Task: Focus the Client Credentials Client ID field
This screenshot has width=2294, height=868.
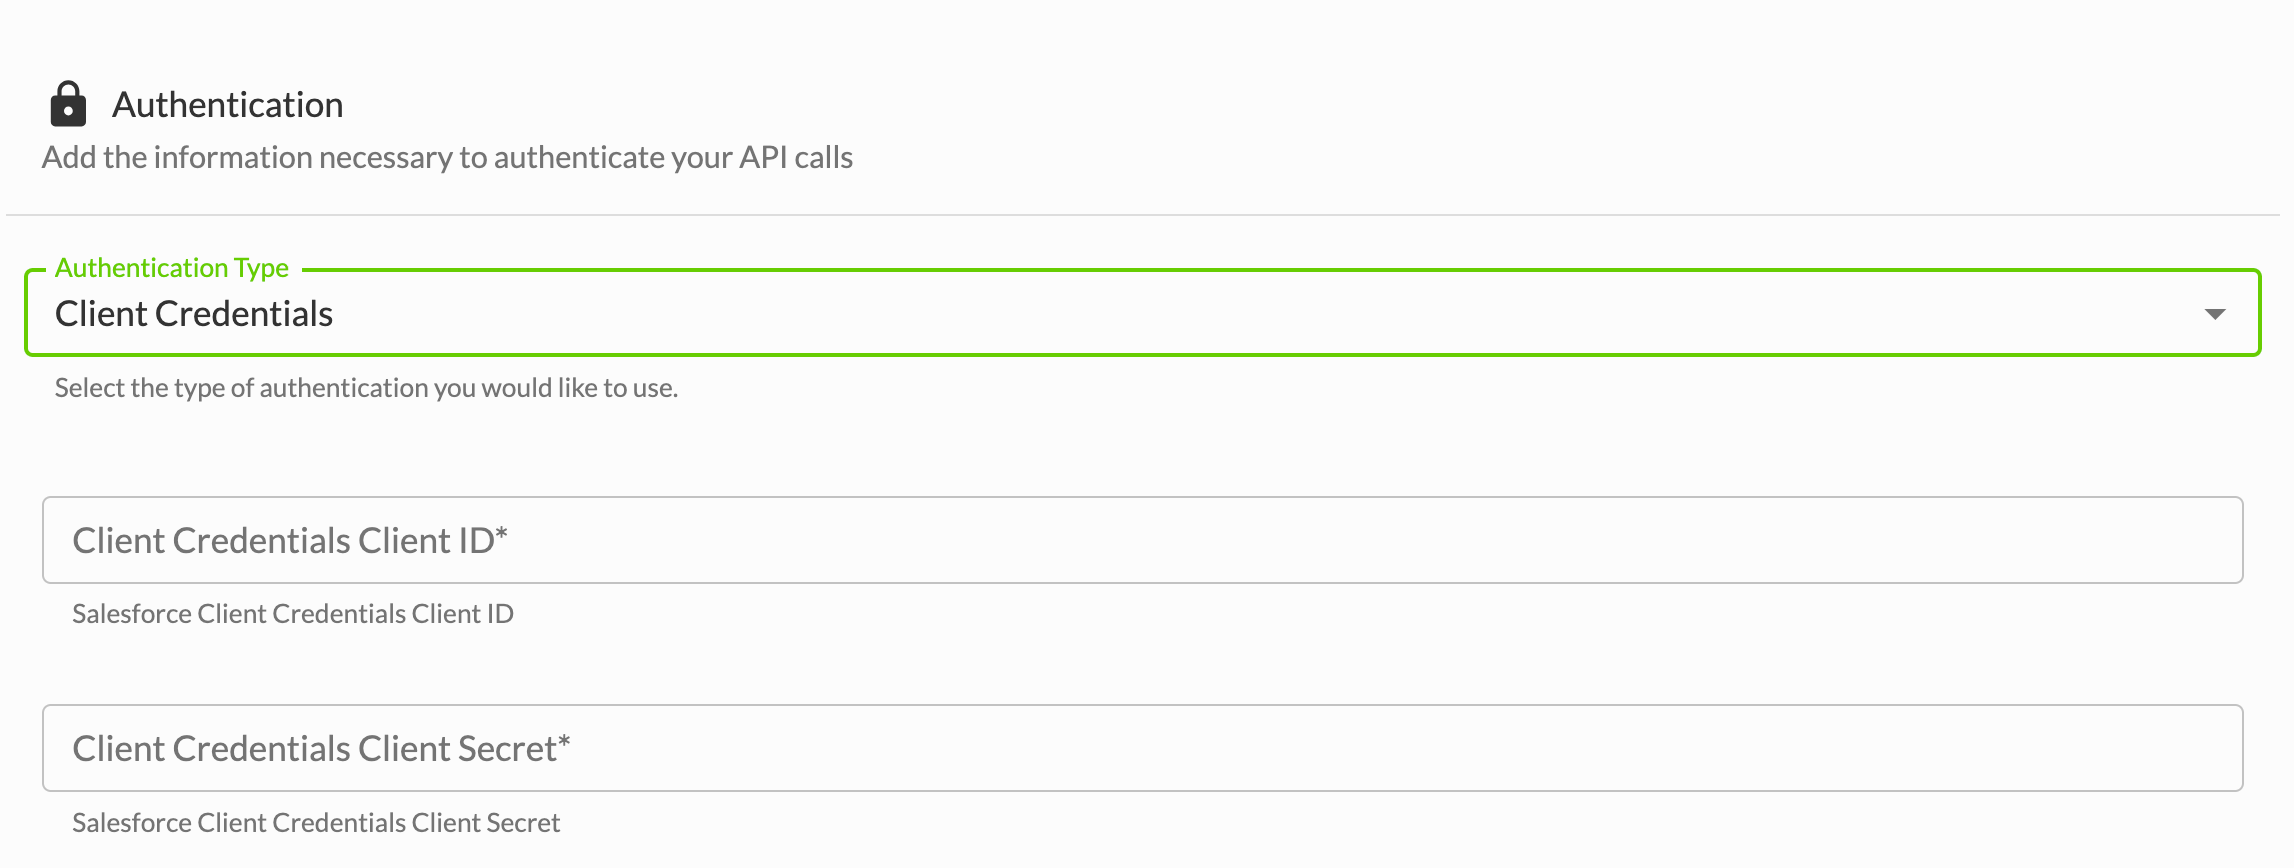Action: coord(1142,540)
